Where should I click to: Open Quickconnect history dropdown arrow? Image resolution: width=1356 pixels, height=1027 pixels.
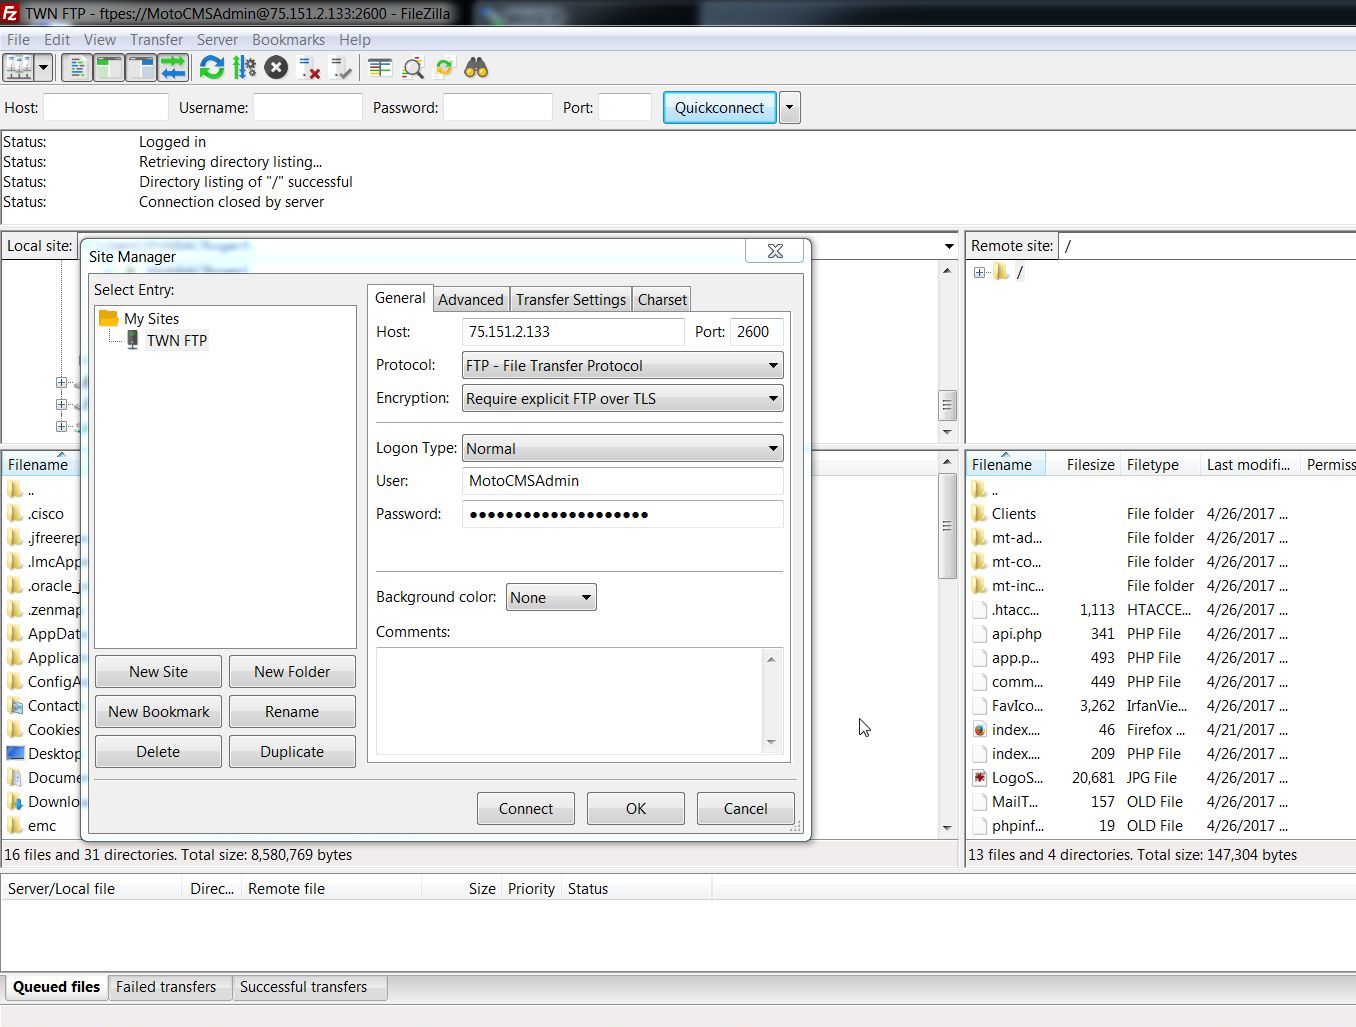(x=789, y=108)
